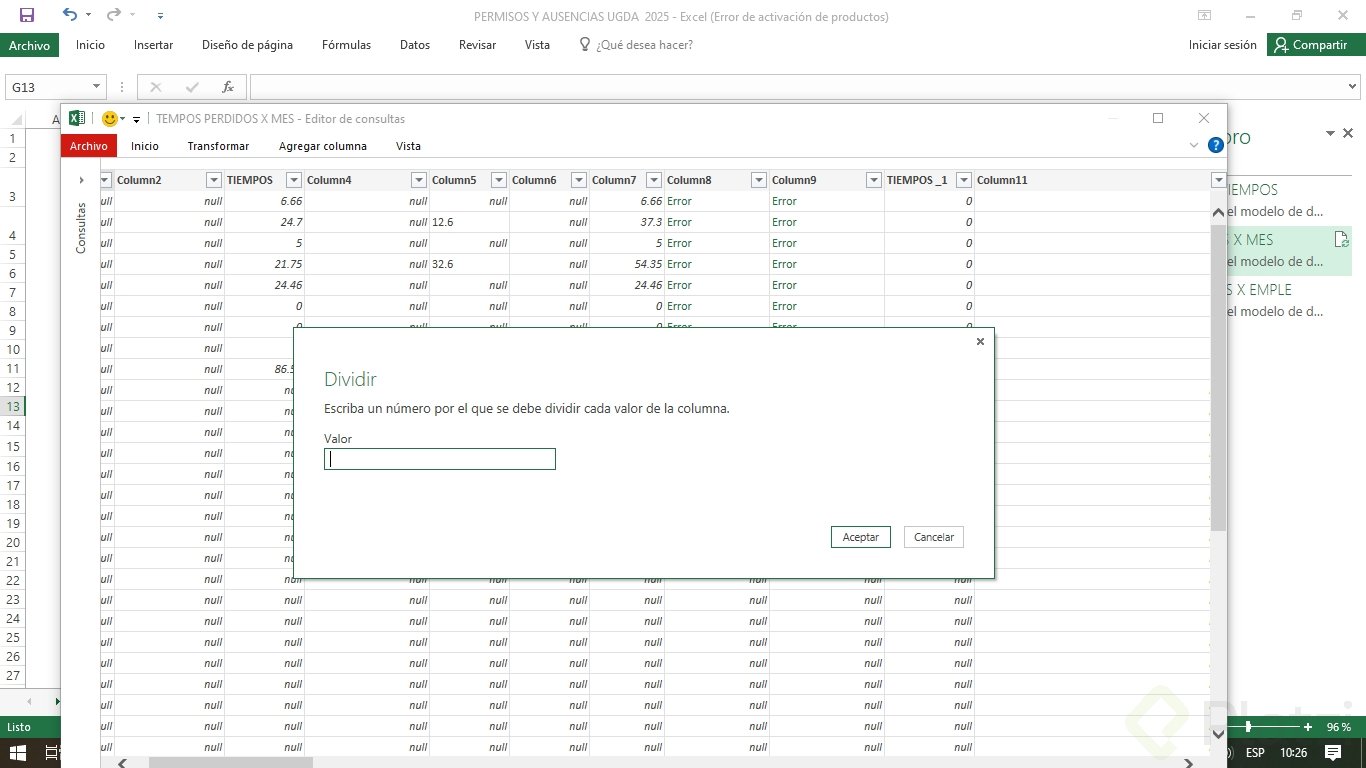1366x768 pixels.
Task: Expand the Consultas side pane
Action: click(81, 180)
